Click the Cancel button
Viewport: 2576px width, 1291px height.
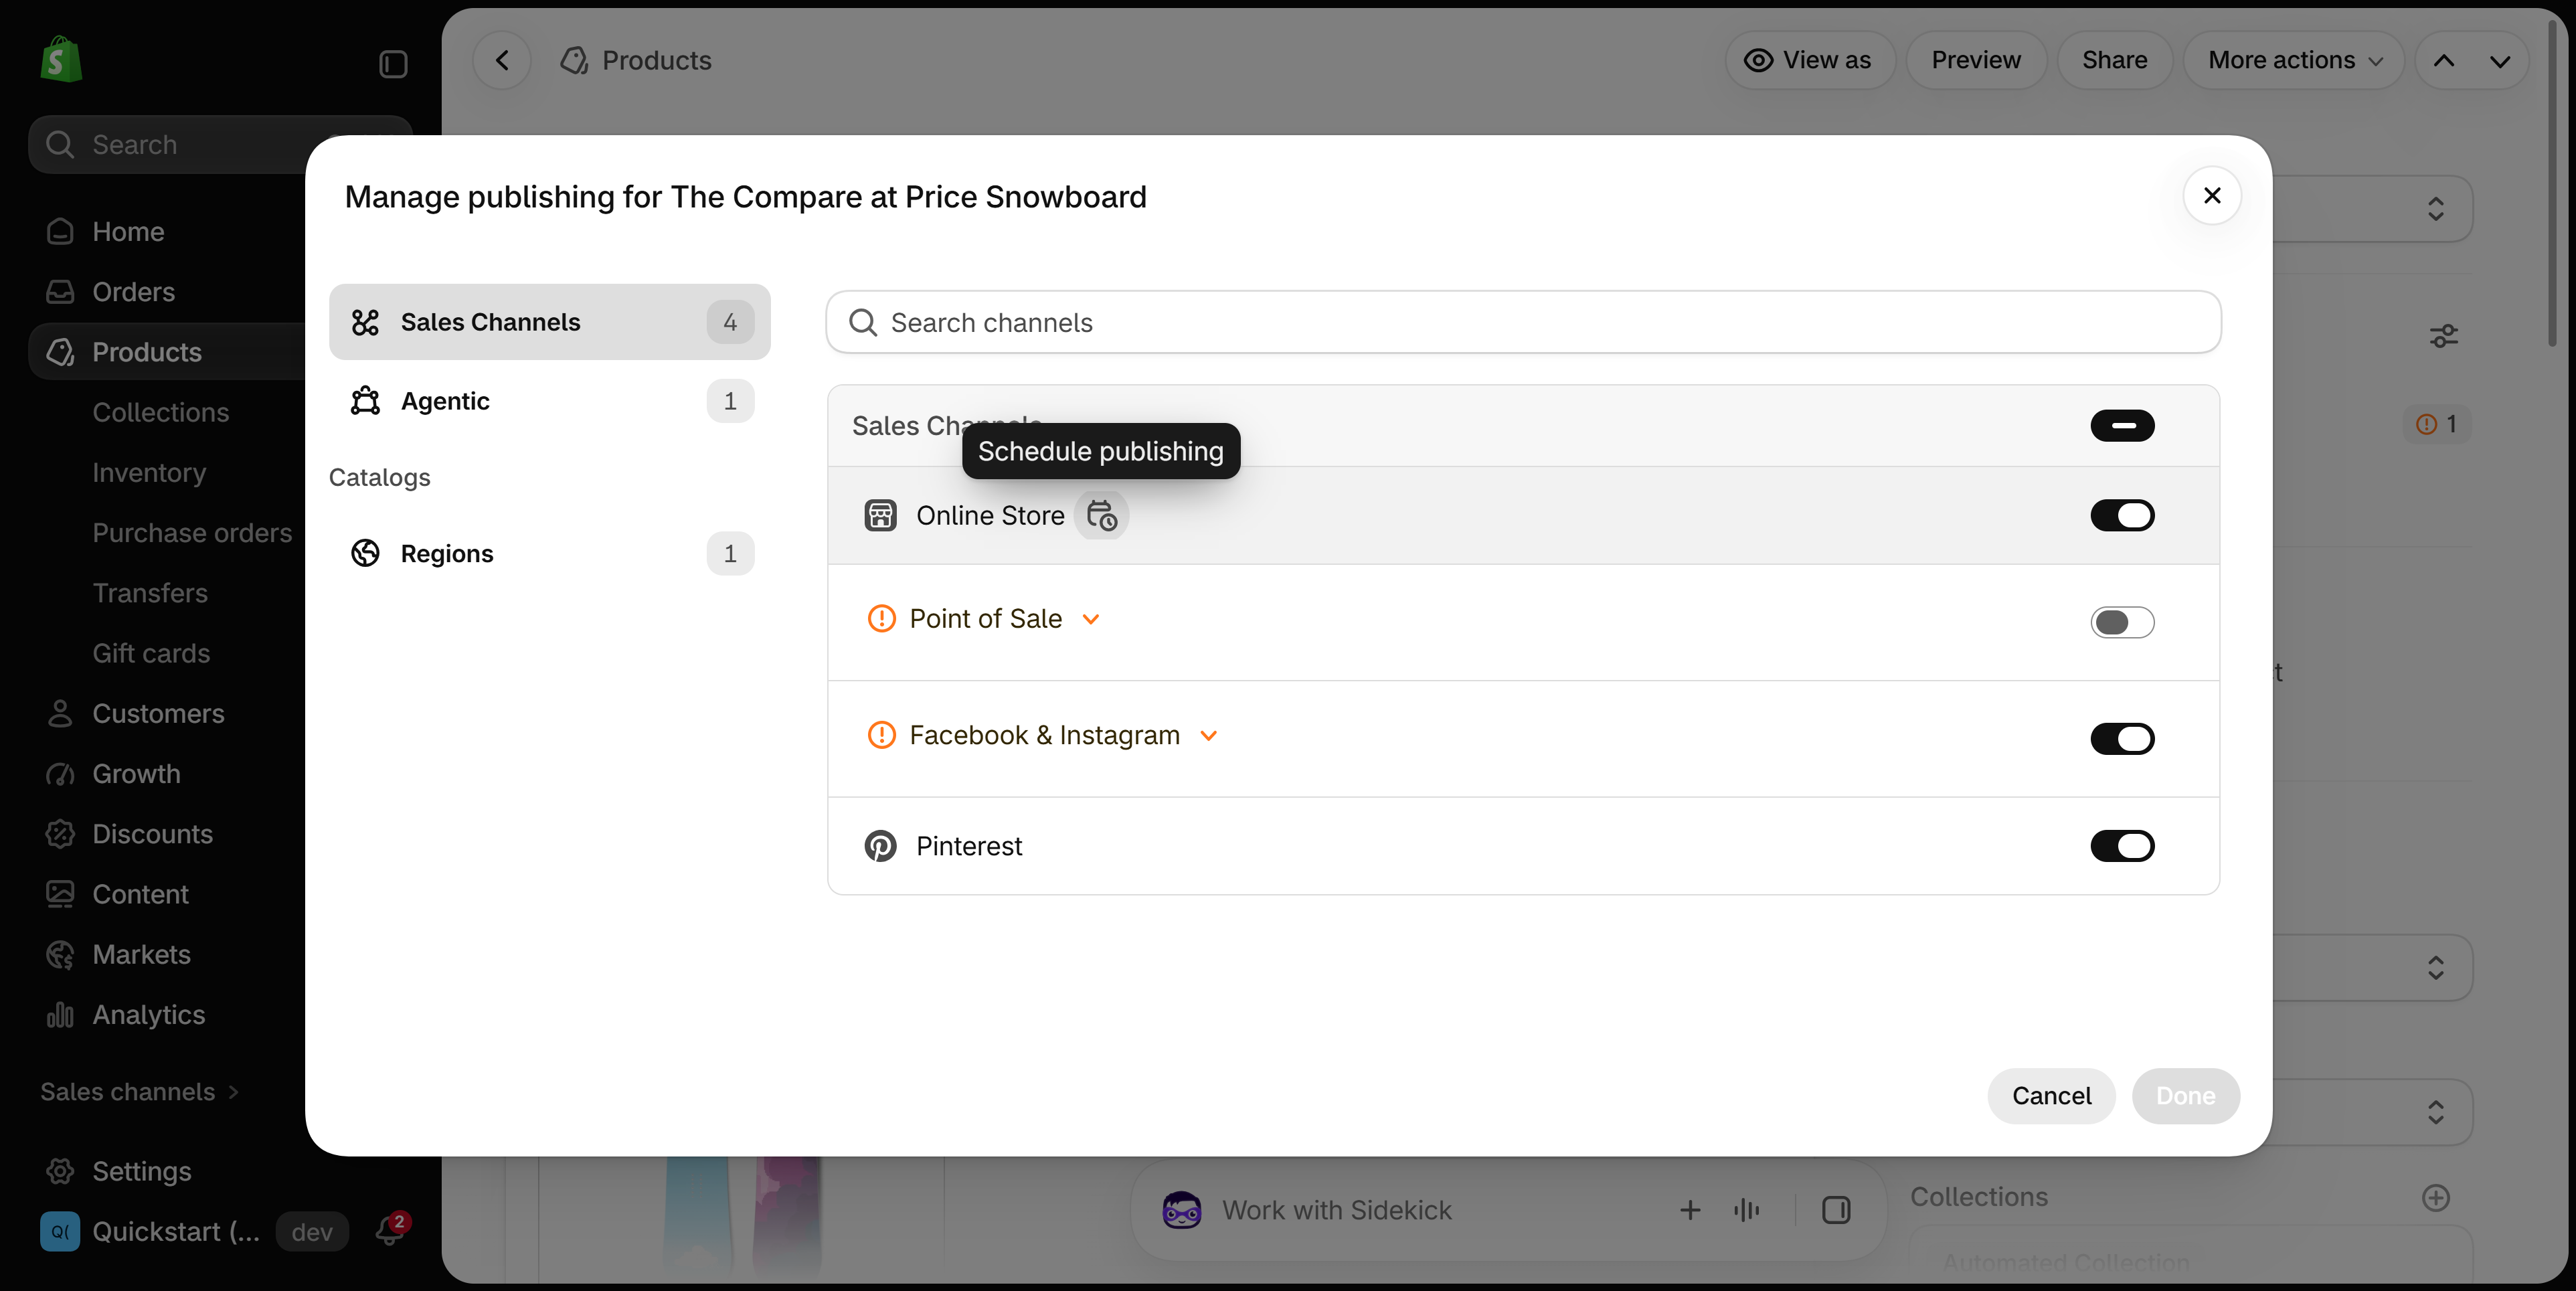[2051, 1096]
